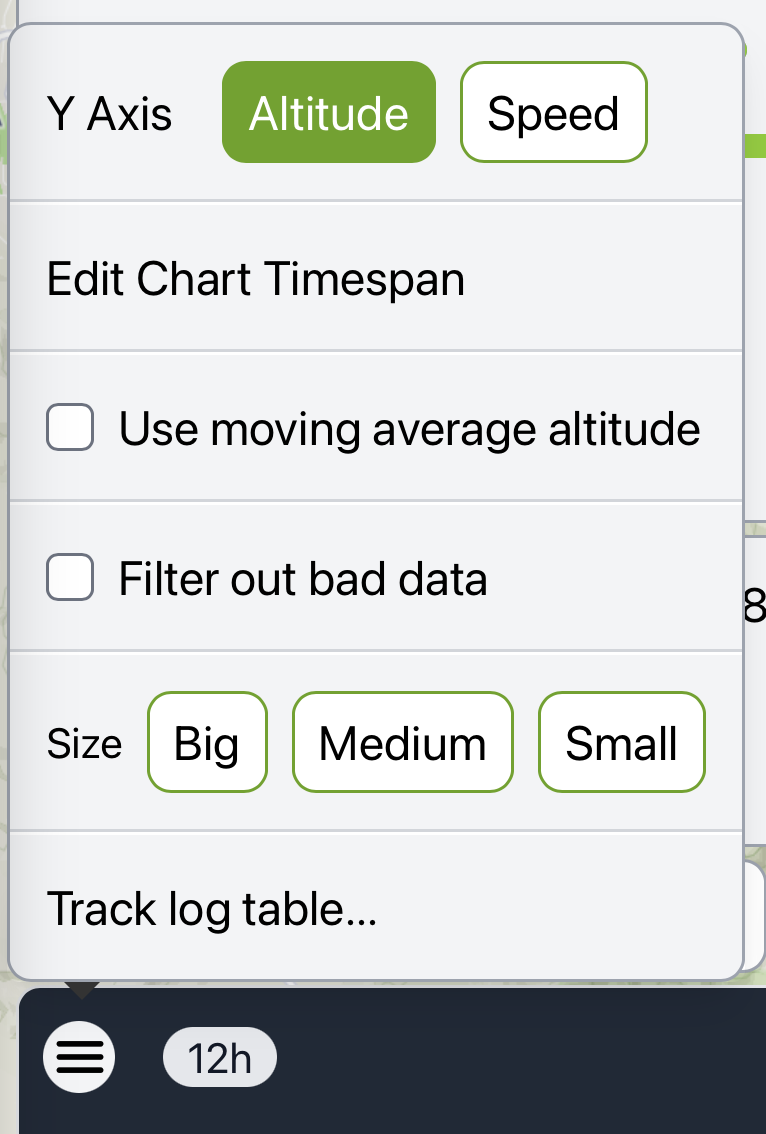This screenshot has width=766, height=1134.
Task: Click the popup's pointer arrow above the menu icon
Action: [81, 990]
